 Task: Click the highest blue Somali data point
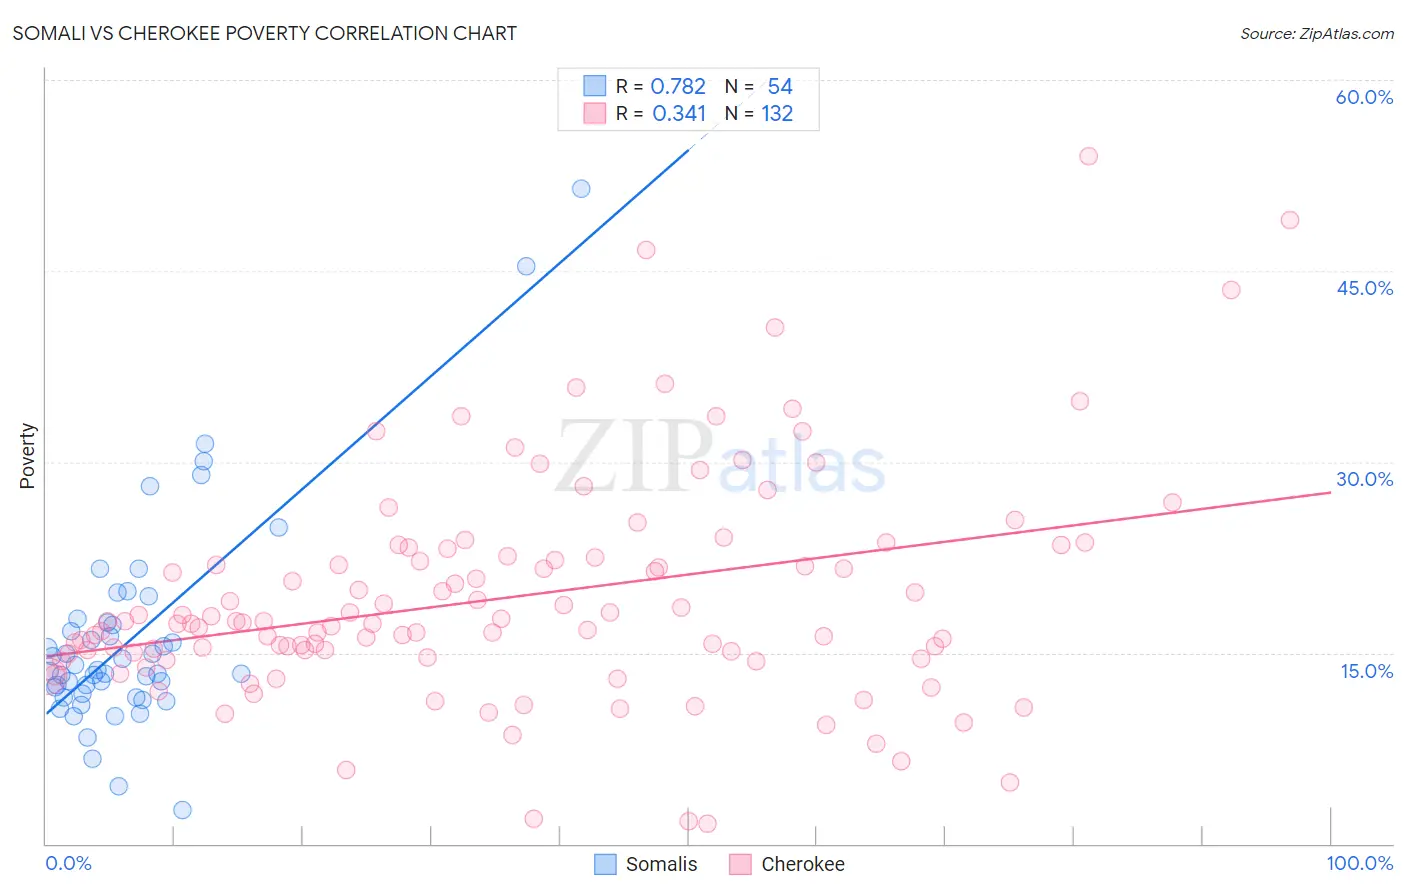pos(581,189)
